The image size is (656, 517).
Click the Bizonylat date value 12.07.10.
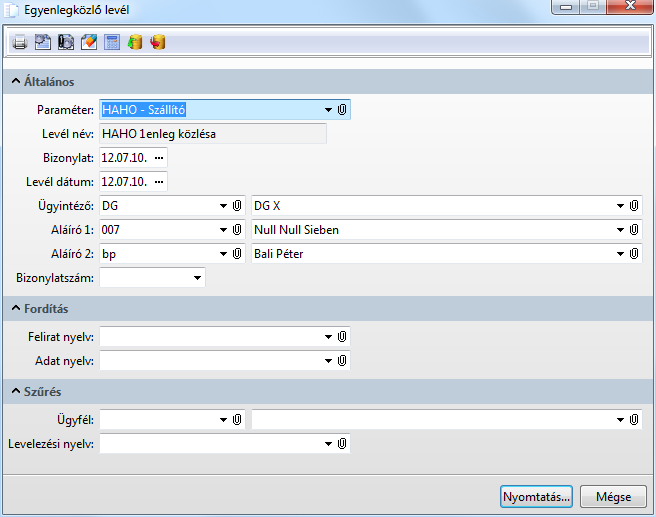click(124, 158)
